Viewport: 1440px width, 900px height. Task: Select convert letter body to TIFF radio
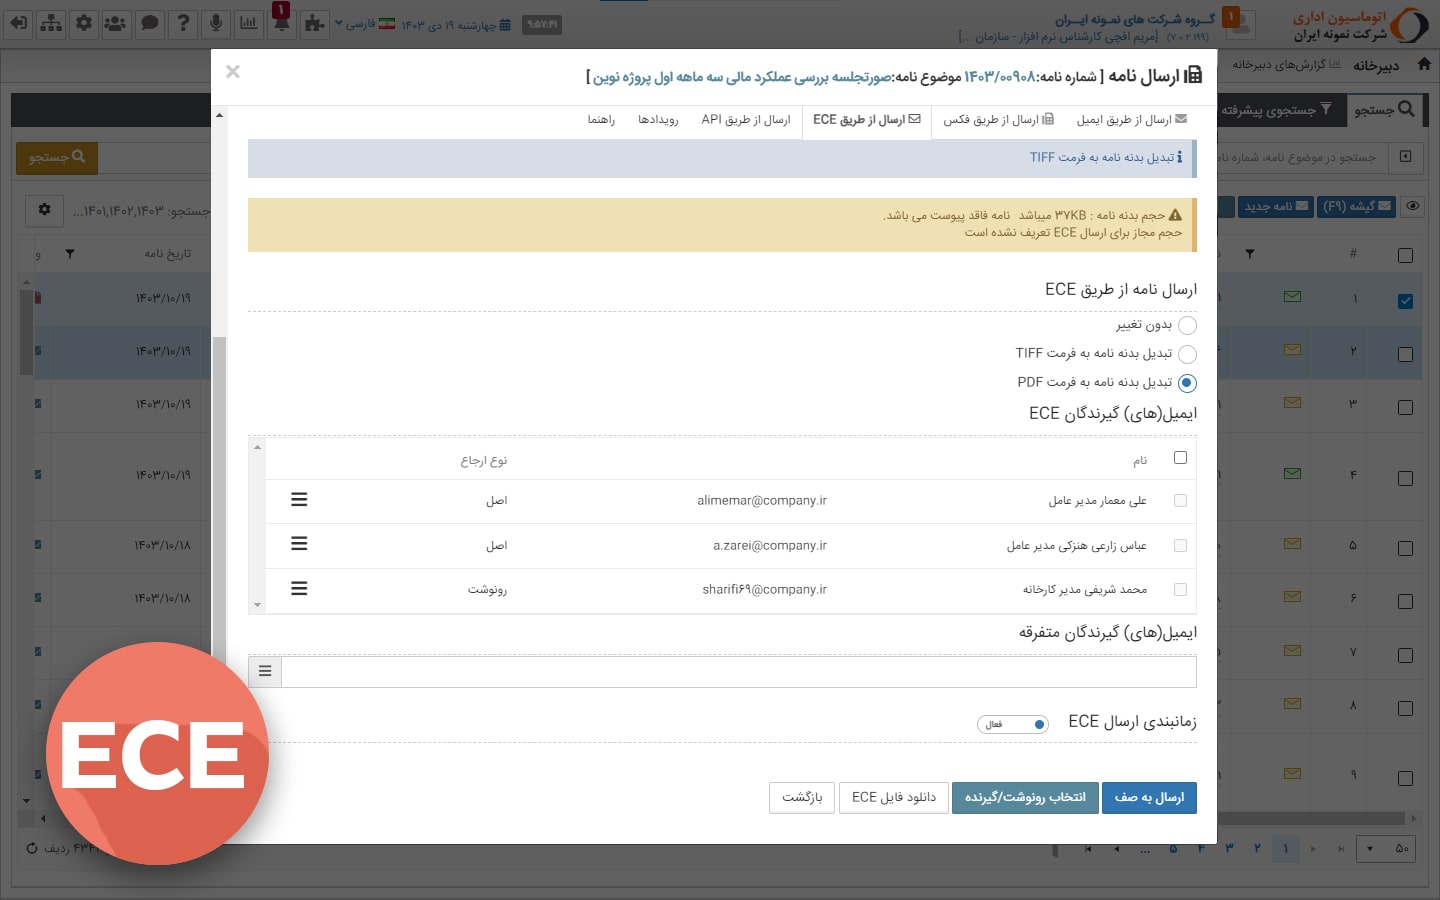[x=1187, y=354]
